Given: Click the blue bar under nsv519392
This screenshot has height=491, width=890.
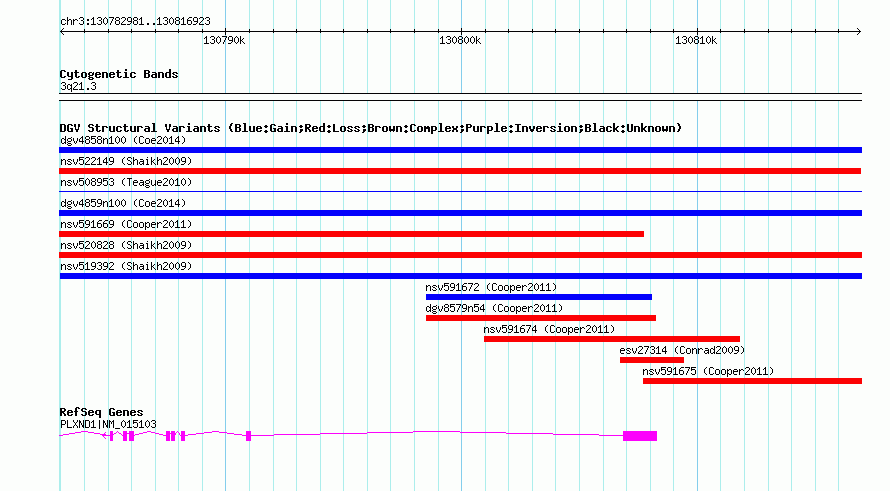Looking at the screenshot, I should [460, 276].
